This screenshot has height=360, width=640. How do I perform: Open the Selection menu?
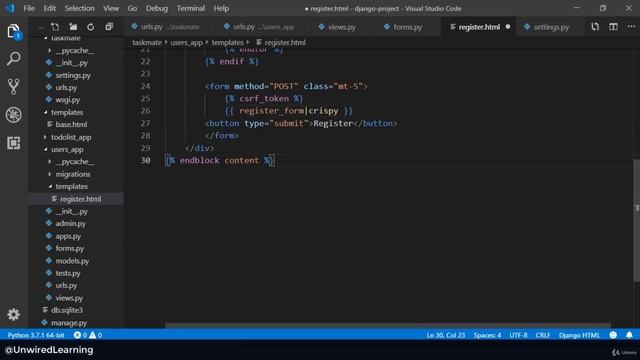coord(79,8)
